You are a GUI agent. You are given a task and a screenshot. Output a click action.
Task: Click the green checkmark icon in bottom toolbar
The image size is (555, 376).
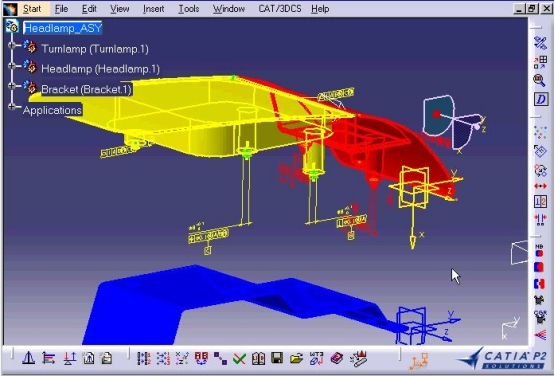click(x=240, y=359)
